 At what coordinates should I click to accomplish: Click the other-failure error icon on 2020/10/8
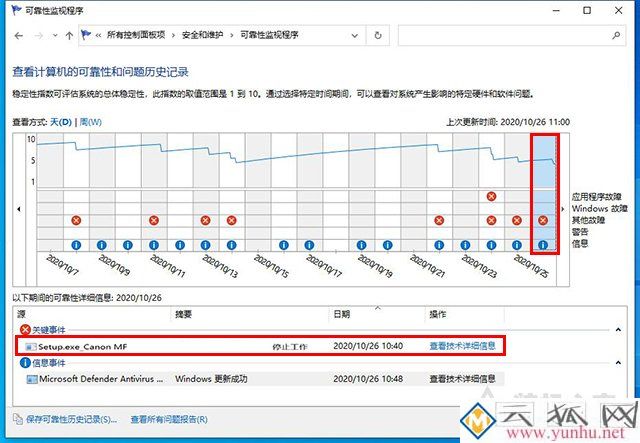click(x=76, y=220)
